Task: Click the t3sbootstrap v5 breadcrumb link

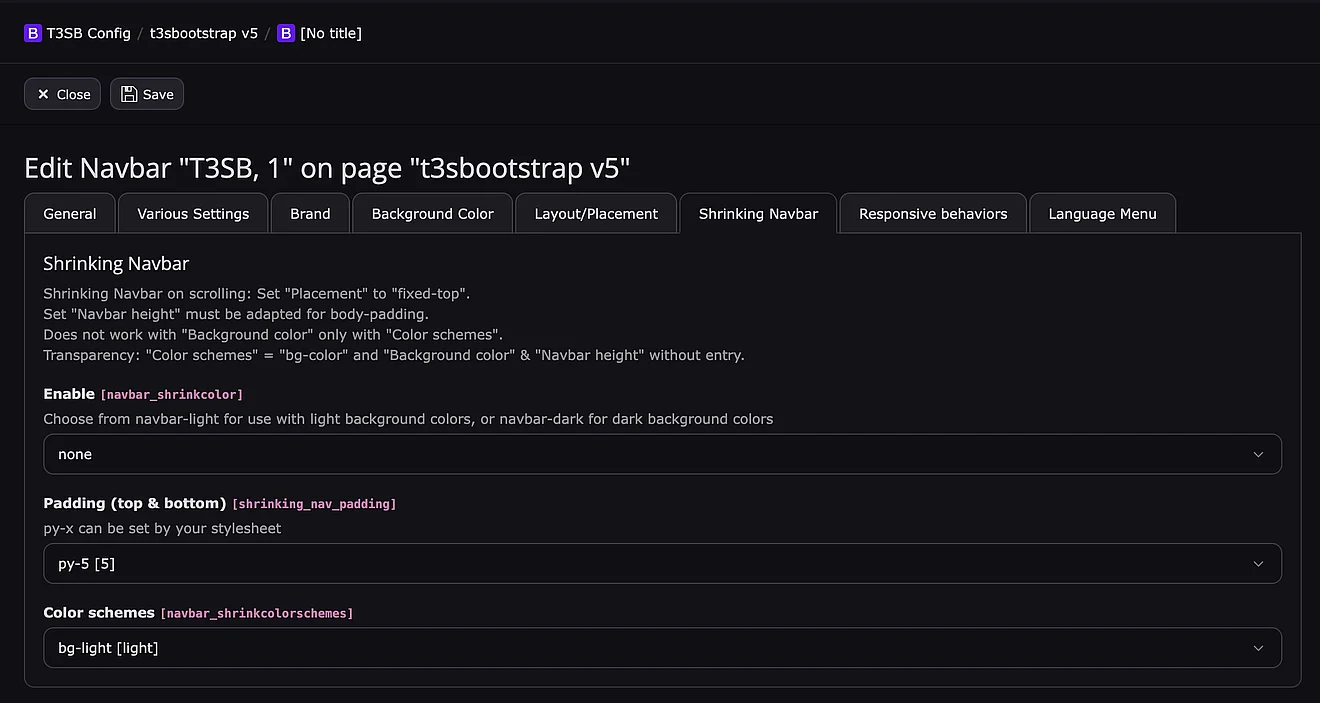Action: (204, 33)
